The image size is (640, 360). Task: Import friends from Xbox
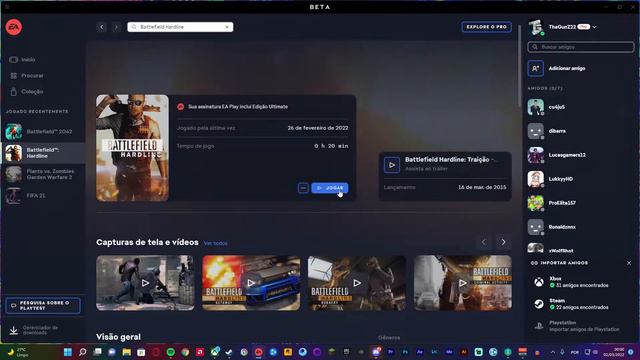click(x=580, y=282)
